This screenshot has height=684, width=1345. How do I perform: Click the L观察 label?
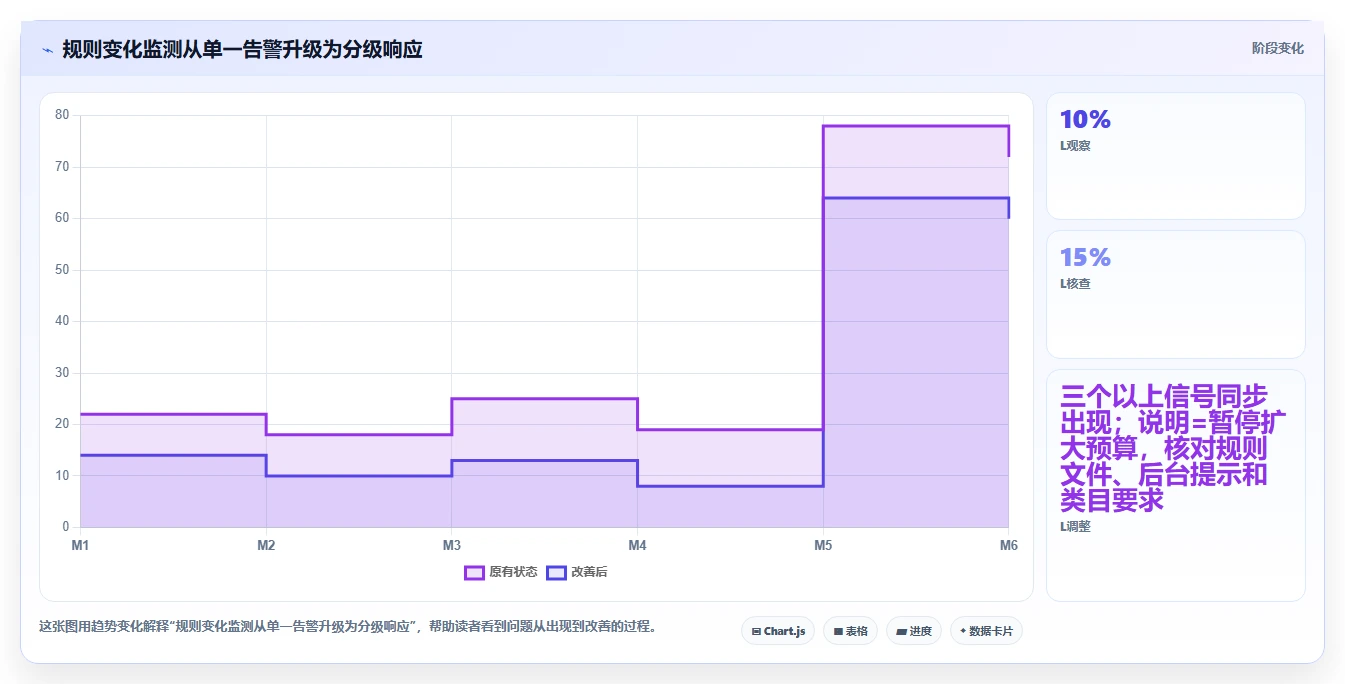pos(1075,145)
